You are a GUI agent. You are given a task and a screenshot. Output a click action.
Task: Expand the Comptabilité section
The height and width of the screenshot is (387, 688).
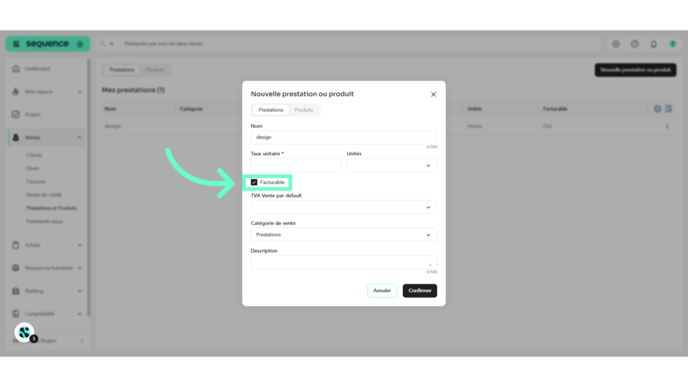79,314
